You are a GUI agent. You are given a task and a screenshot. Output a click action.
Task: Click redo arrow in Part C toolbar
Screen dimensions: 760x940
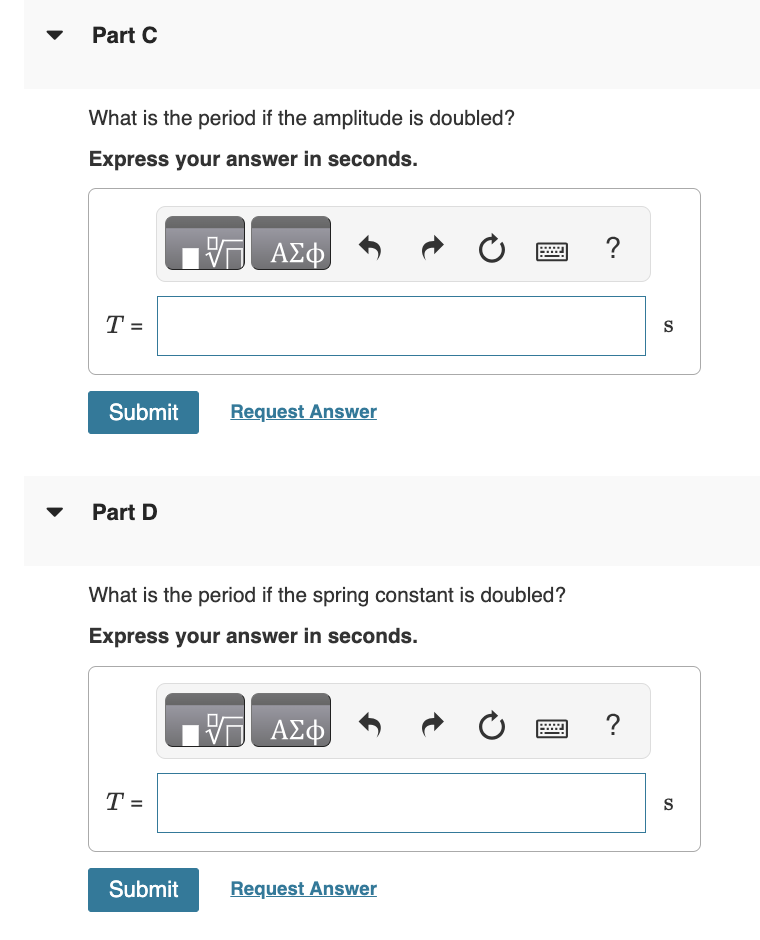tap(432, 248)
